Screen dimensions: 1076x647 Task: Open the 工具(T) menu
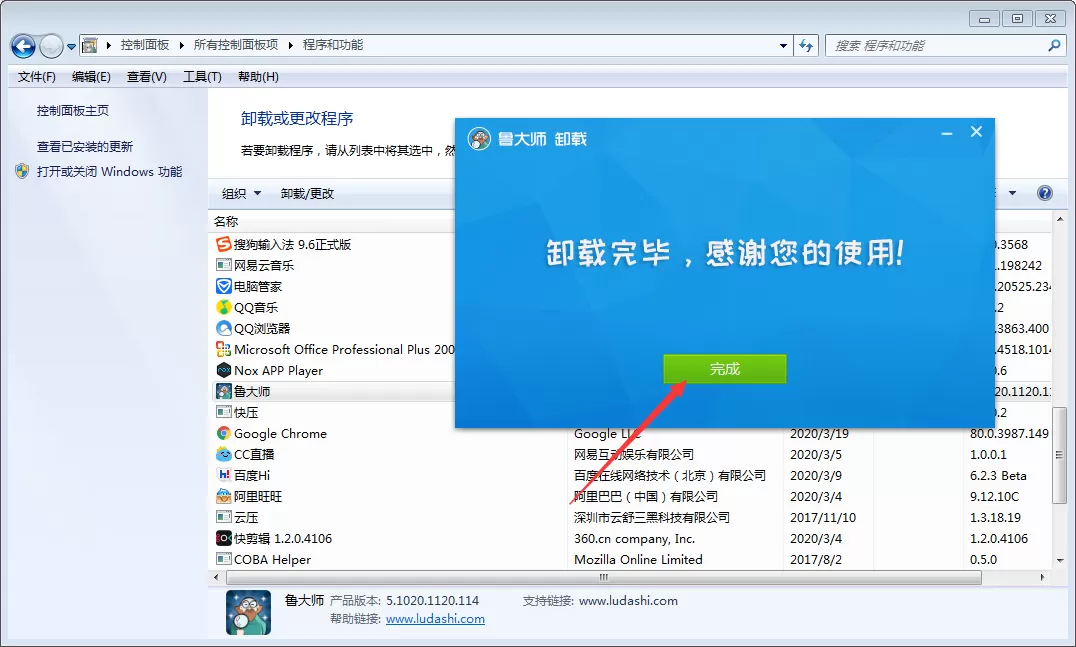202,77
